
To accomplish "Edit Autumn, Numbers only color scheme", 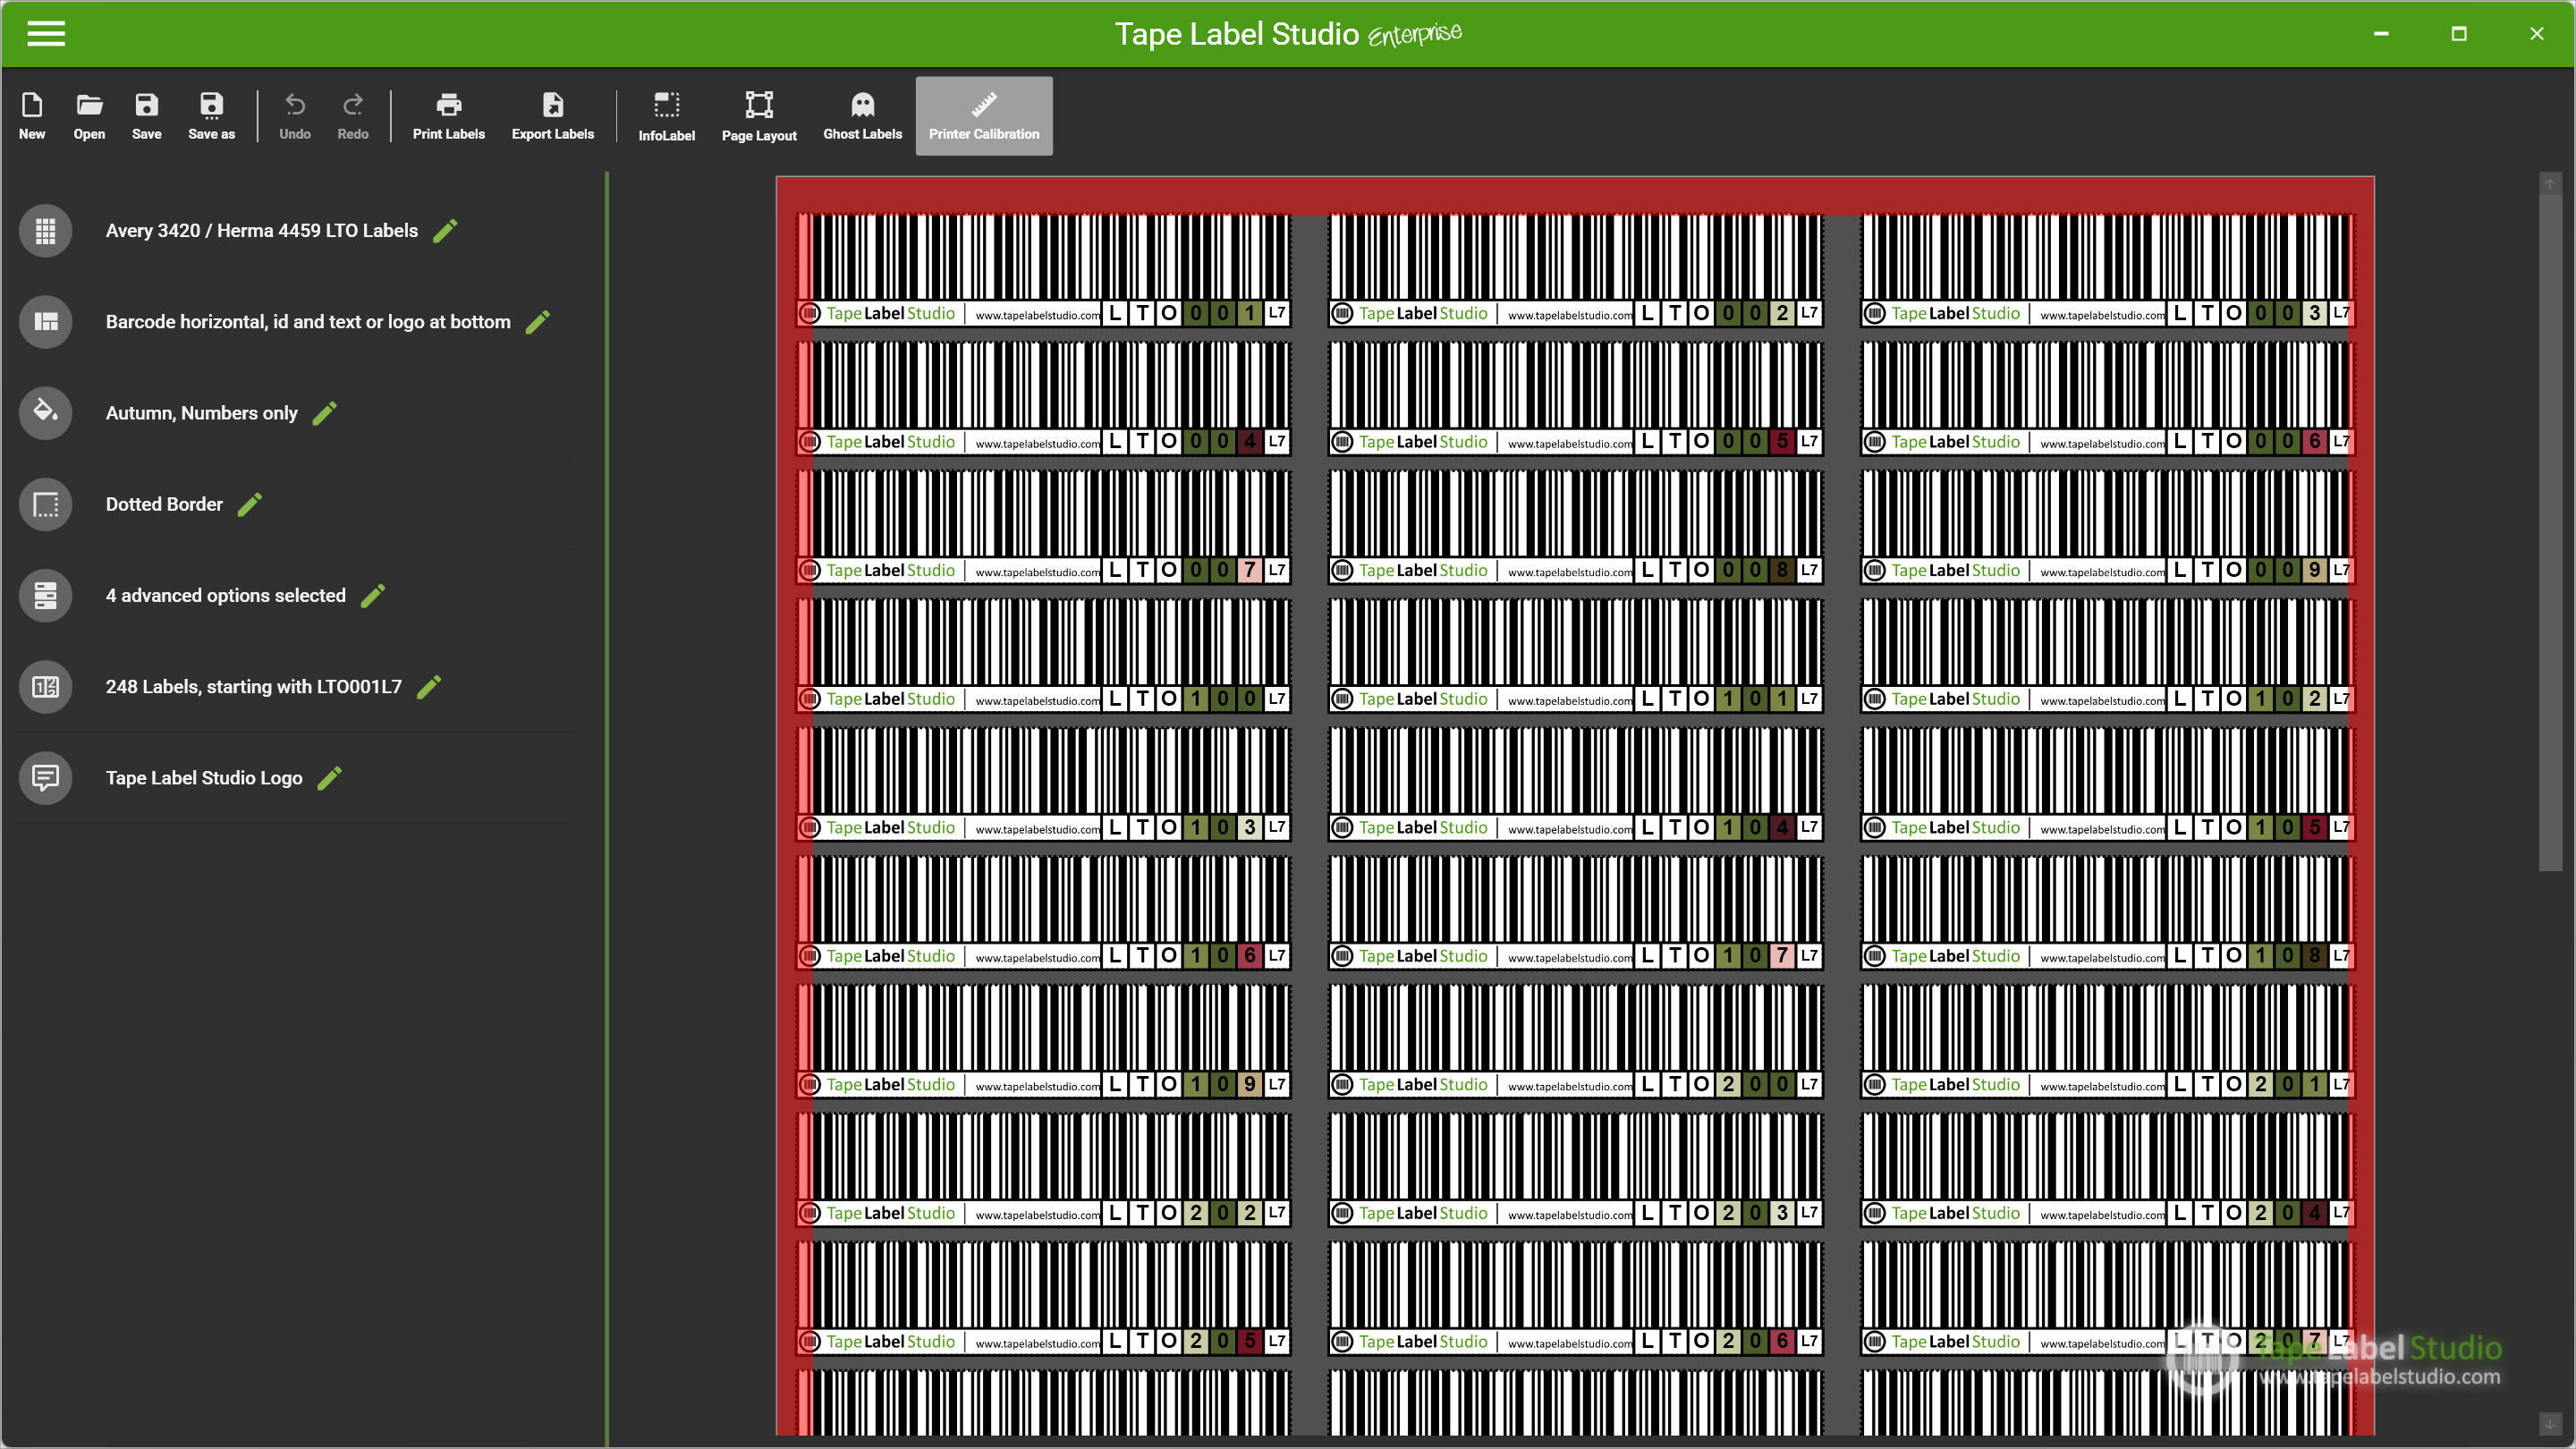I will coord(324,413).
